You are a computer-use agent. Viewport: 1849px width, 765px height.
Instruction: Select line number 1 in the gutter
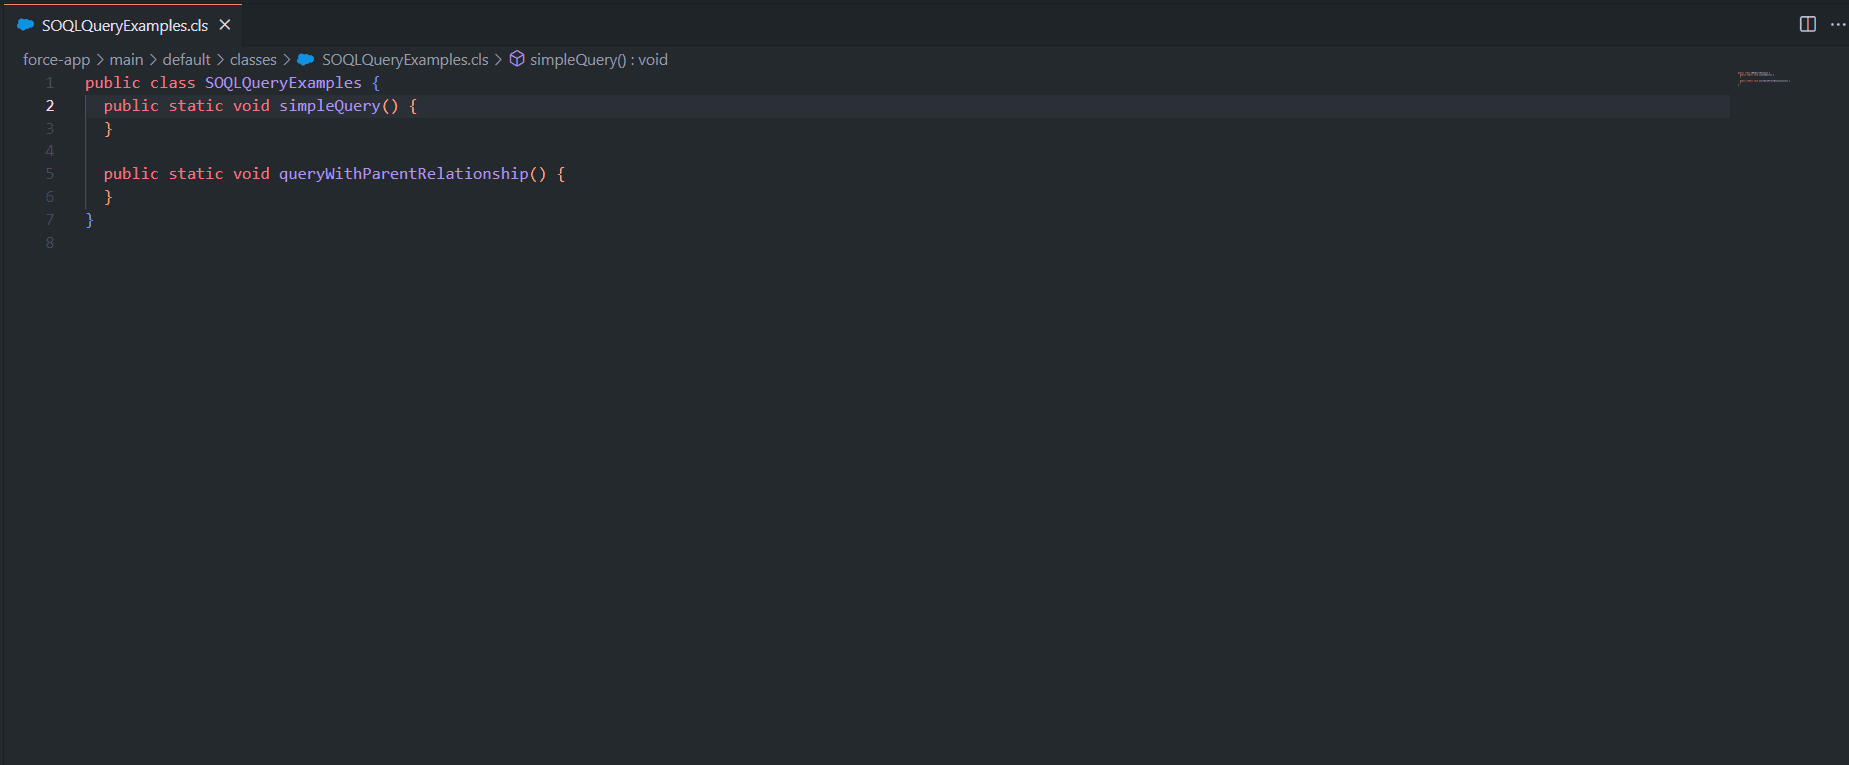pos(49,83)
